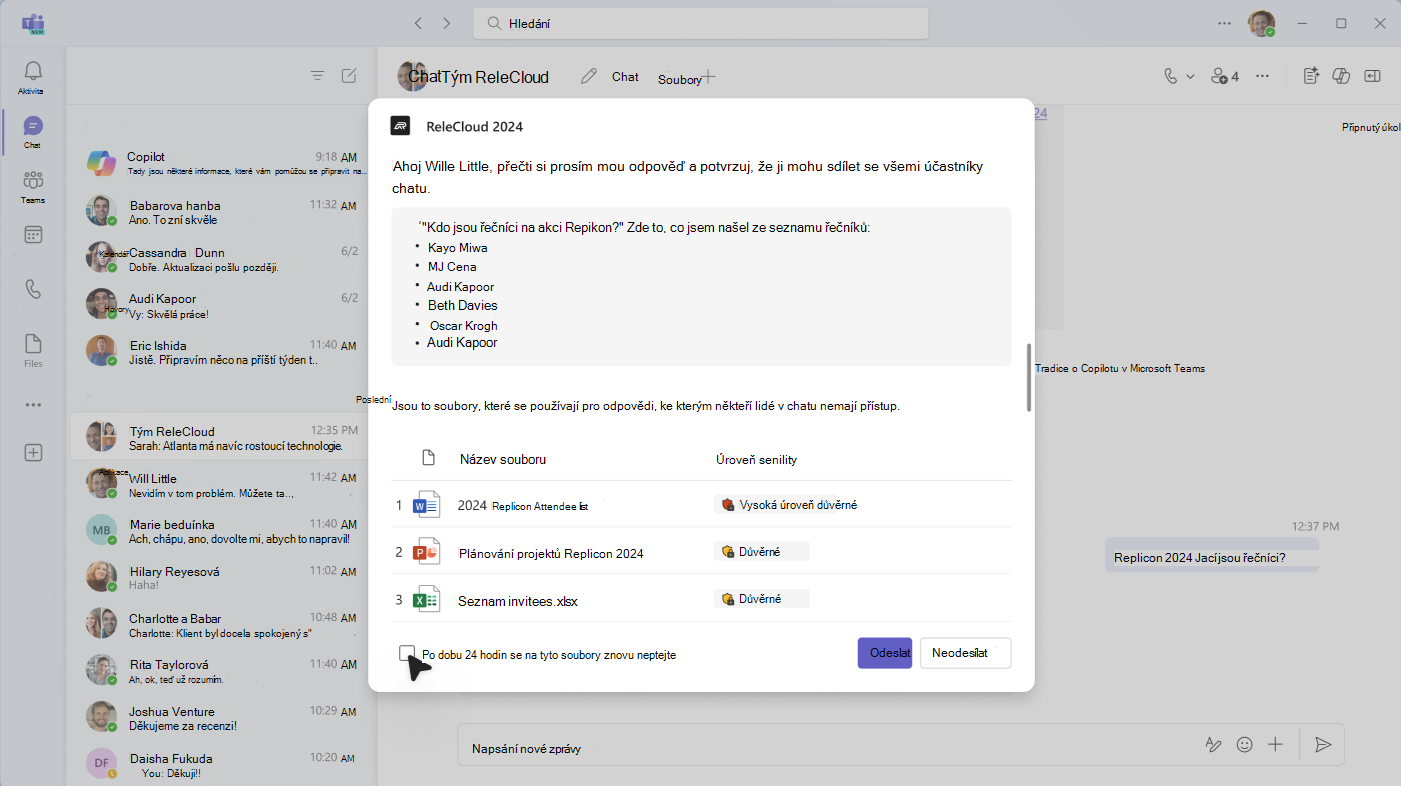Open the Hilary Reyesová chat
Viewport: 1401px width, 786px height.
(222, 578)
